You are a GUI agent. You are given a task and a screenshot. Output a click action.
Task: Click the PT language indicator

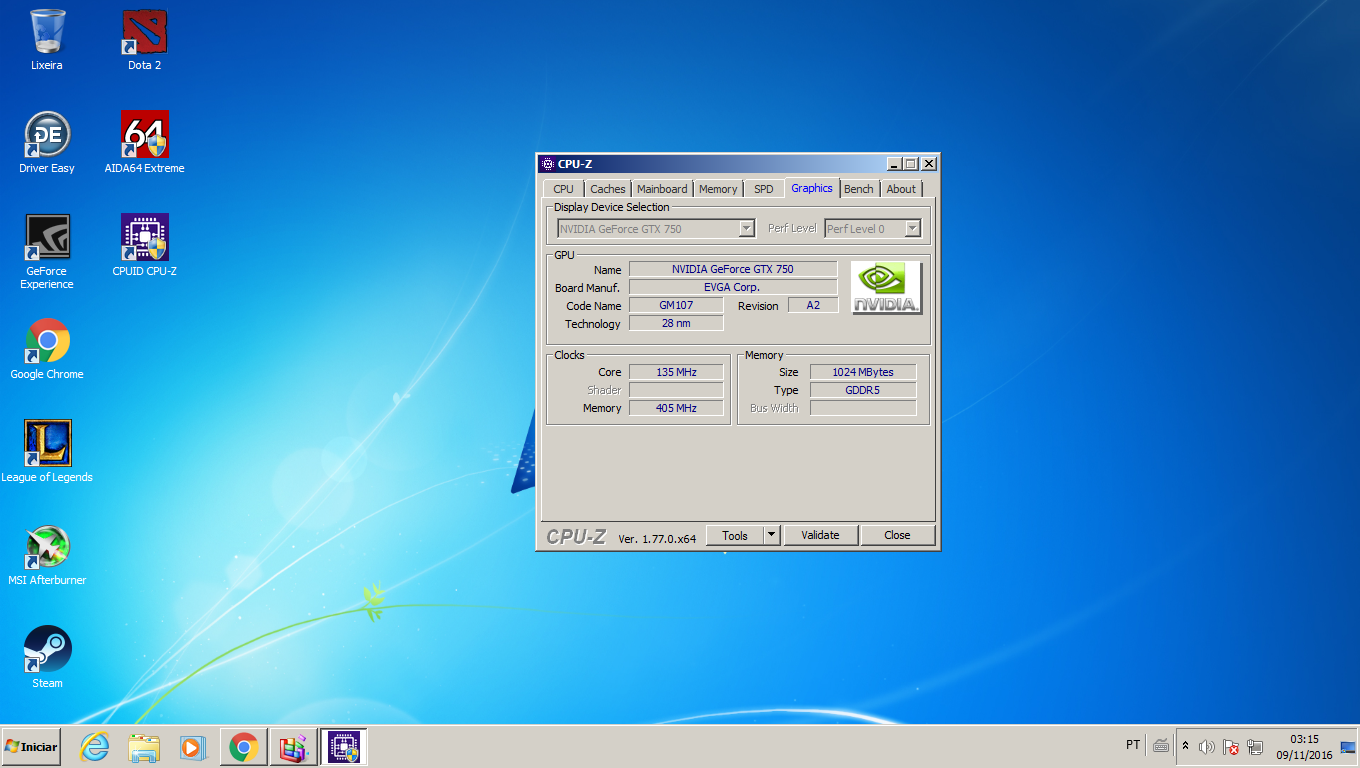(x=1133, y=745)
